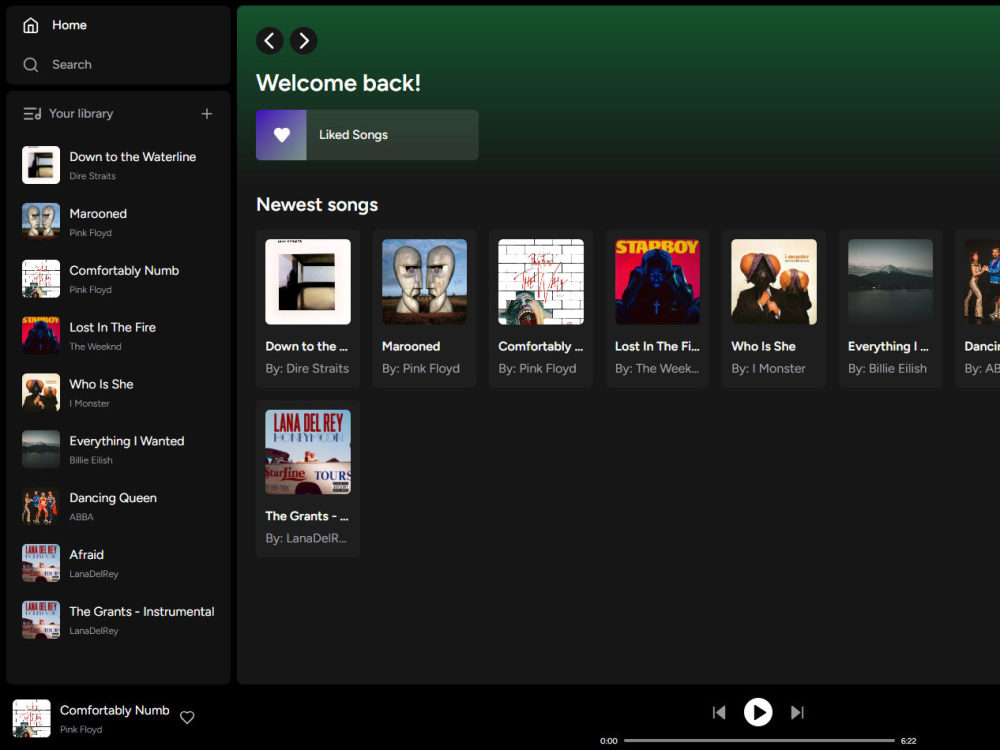Go back with the left arrow button
The width and height of the screenshot is (1000, 750).
click(x=270, y=41)
